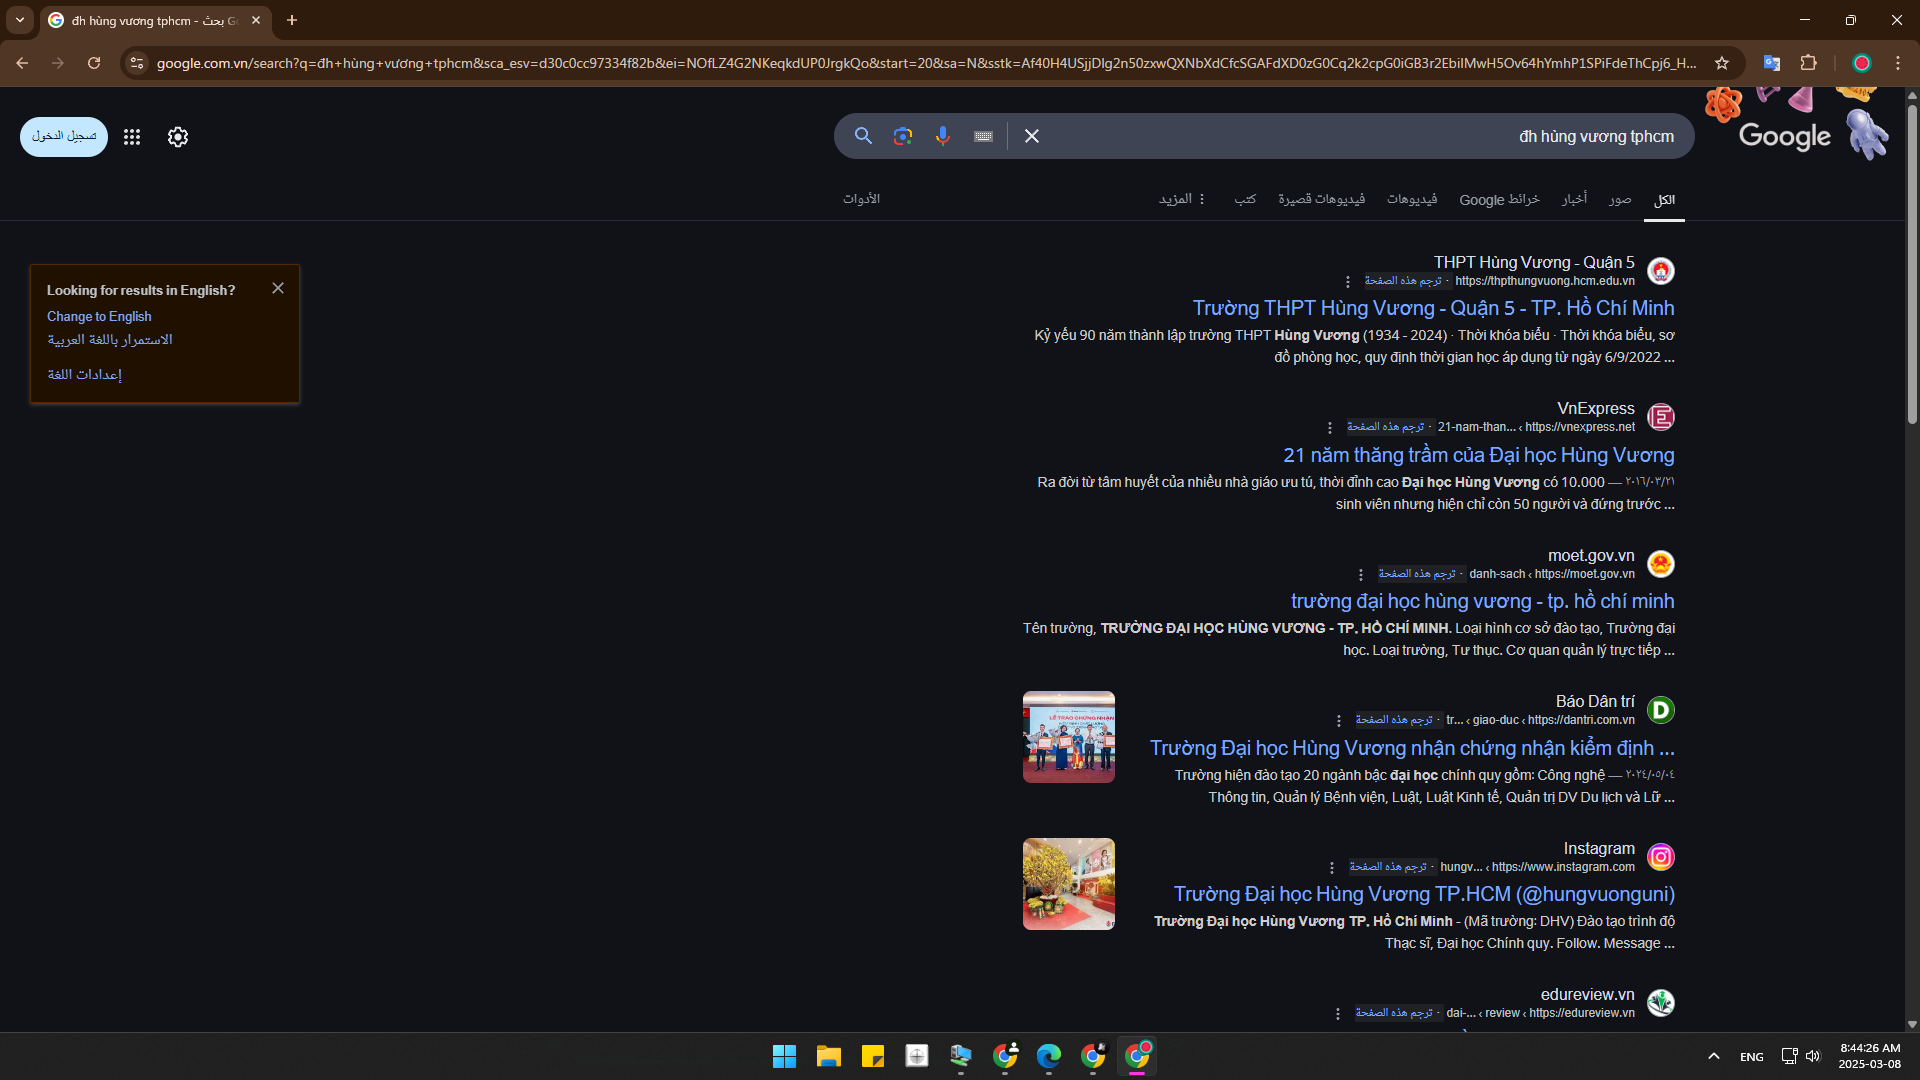Click the VnExpress site favicon
The width and height of the screenshot is (1920, 1080).
pos(1660,417)
